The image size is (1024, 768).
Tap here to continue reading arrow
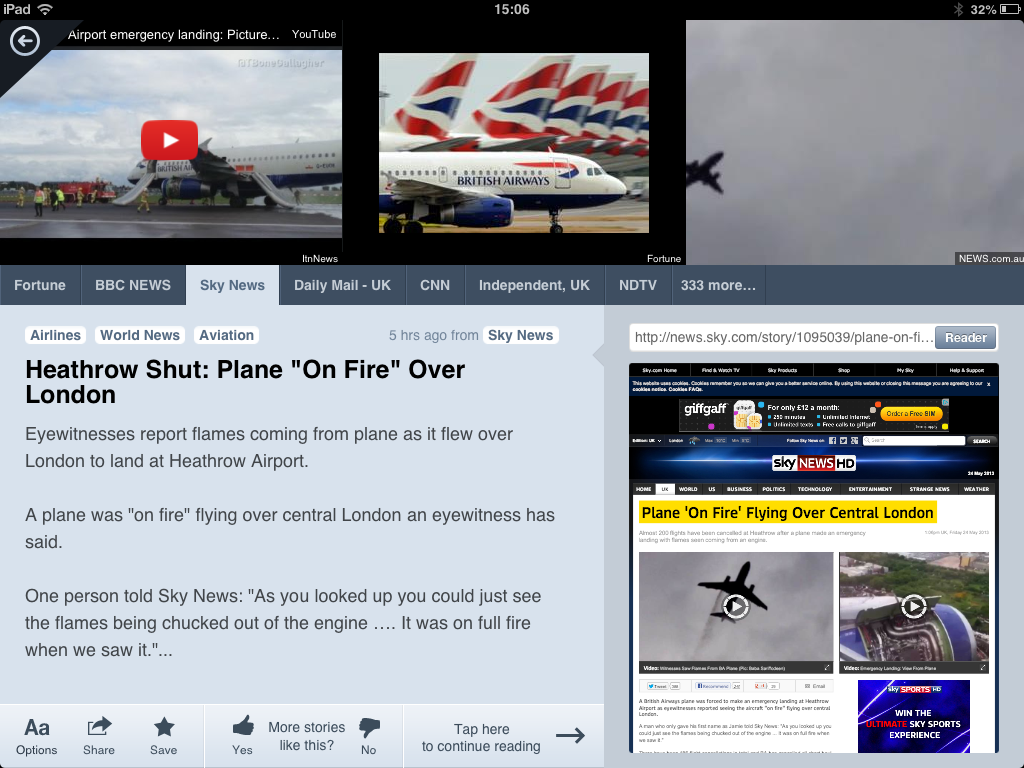tap(570, 736)
